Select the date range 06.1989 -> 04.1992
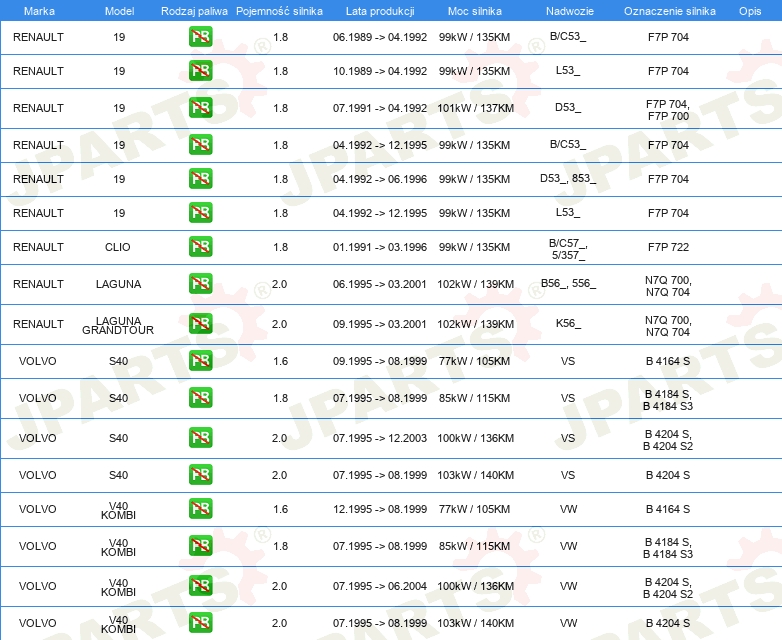The width and height of the screenshot is (782, 640). click(380, 37)
